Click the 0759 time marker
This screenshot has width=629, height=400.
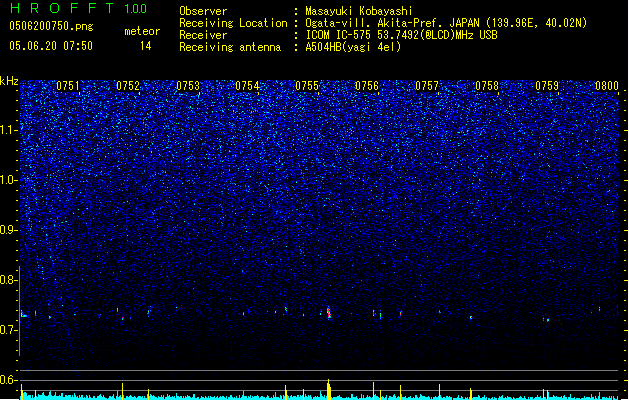click(547, 86)
